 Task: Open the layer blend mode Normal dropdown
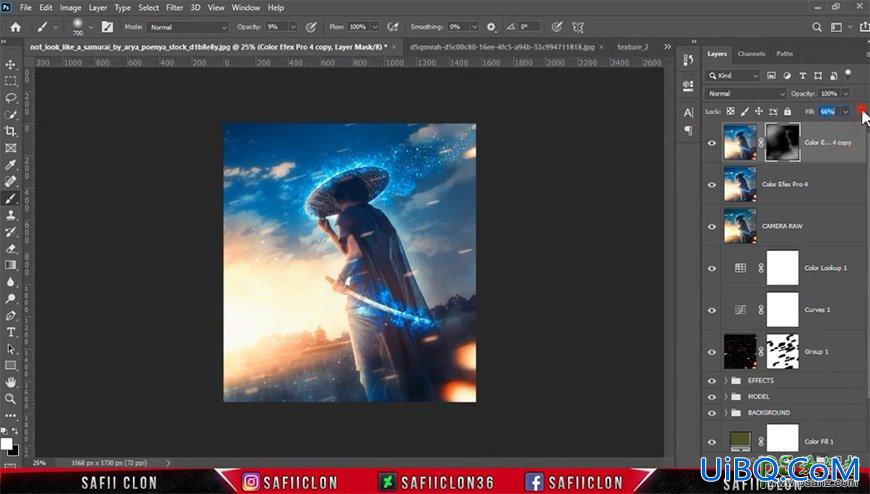[x=746, y=94]
